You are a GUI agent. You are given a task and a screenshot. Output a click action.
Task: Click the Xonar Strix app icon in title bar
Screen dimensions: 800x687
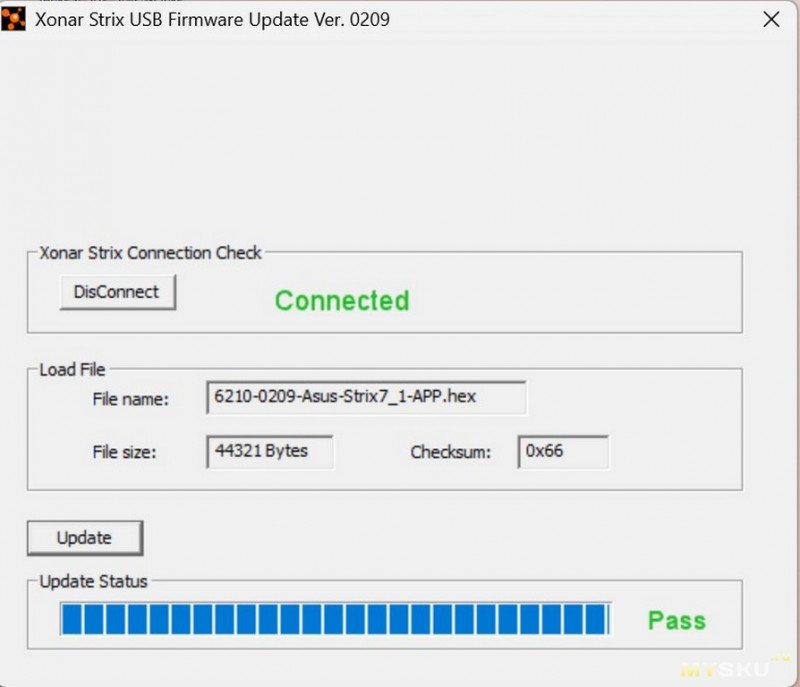[x=14, y=18]
